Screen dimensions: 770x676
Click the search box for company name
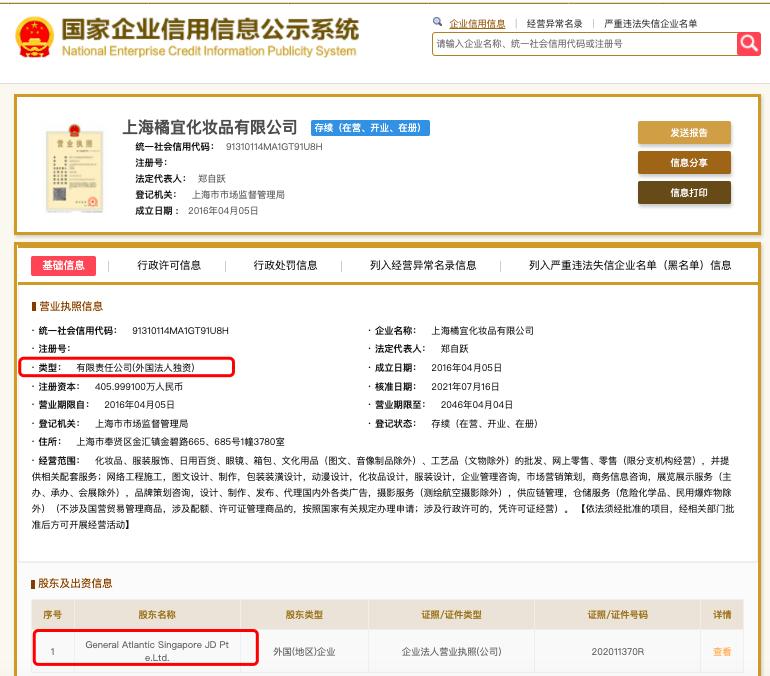click(x=584, y=44)
